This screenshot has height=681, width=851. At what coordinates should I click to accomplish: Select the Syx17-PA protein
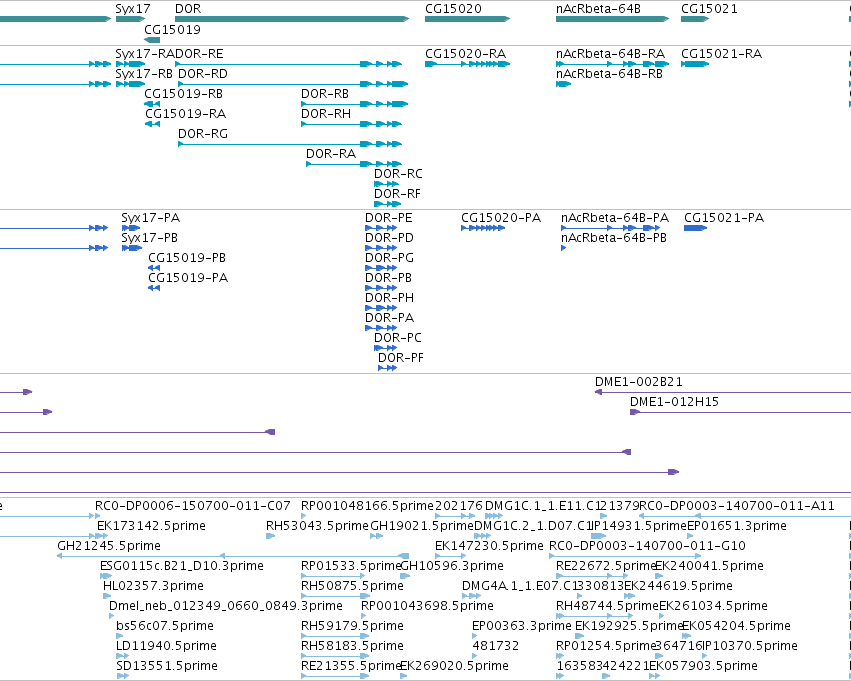[x=131, y=228]
